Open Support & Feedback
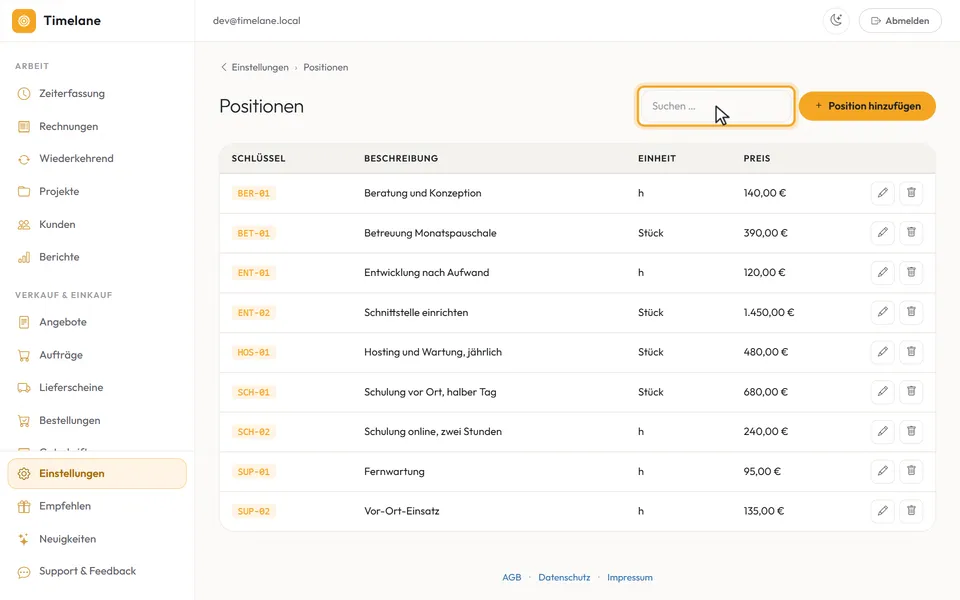Screen dimensions: 960x600 (97, 571)
